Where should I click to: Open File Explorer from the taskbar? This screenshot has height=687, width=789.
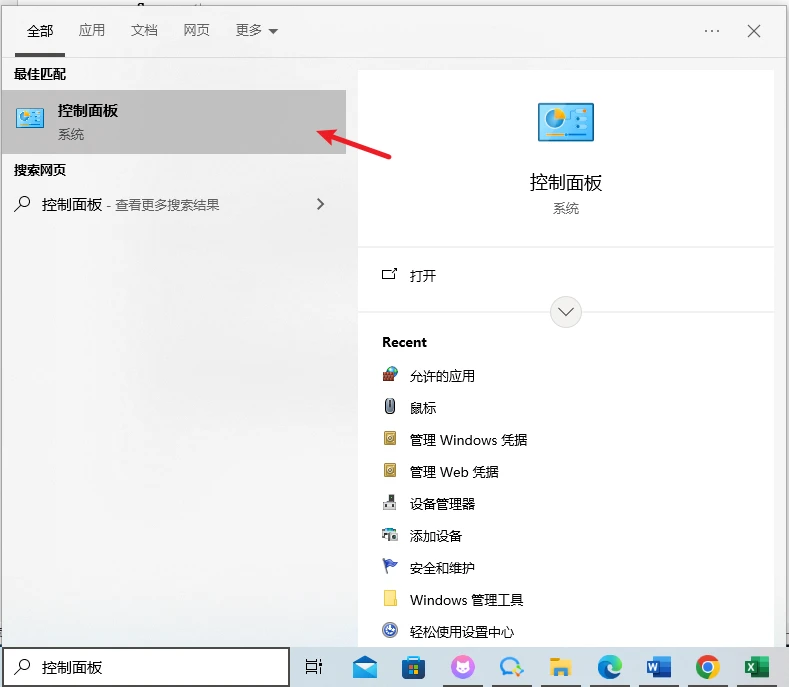(560, 667)
